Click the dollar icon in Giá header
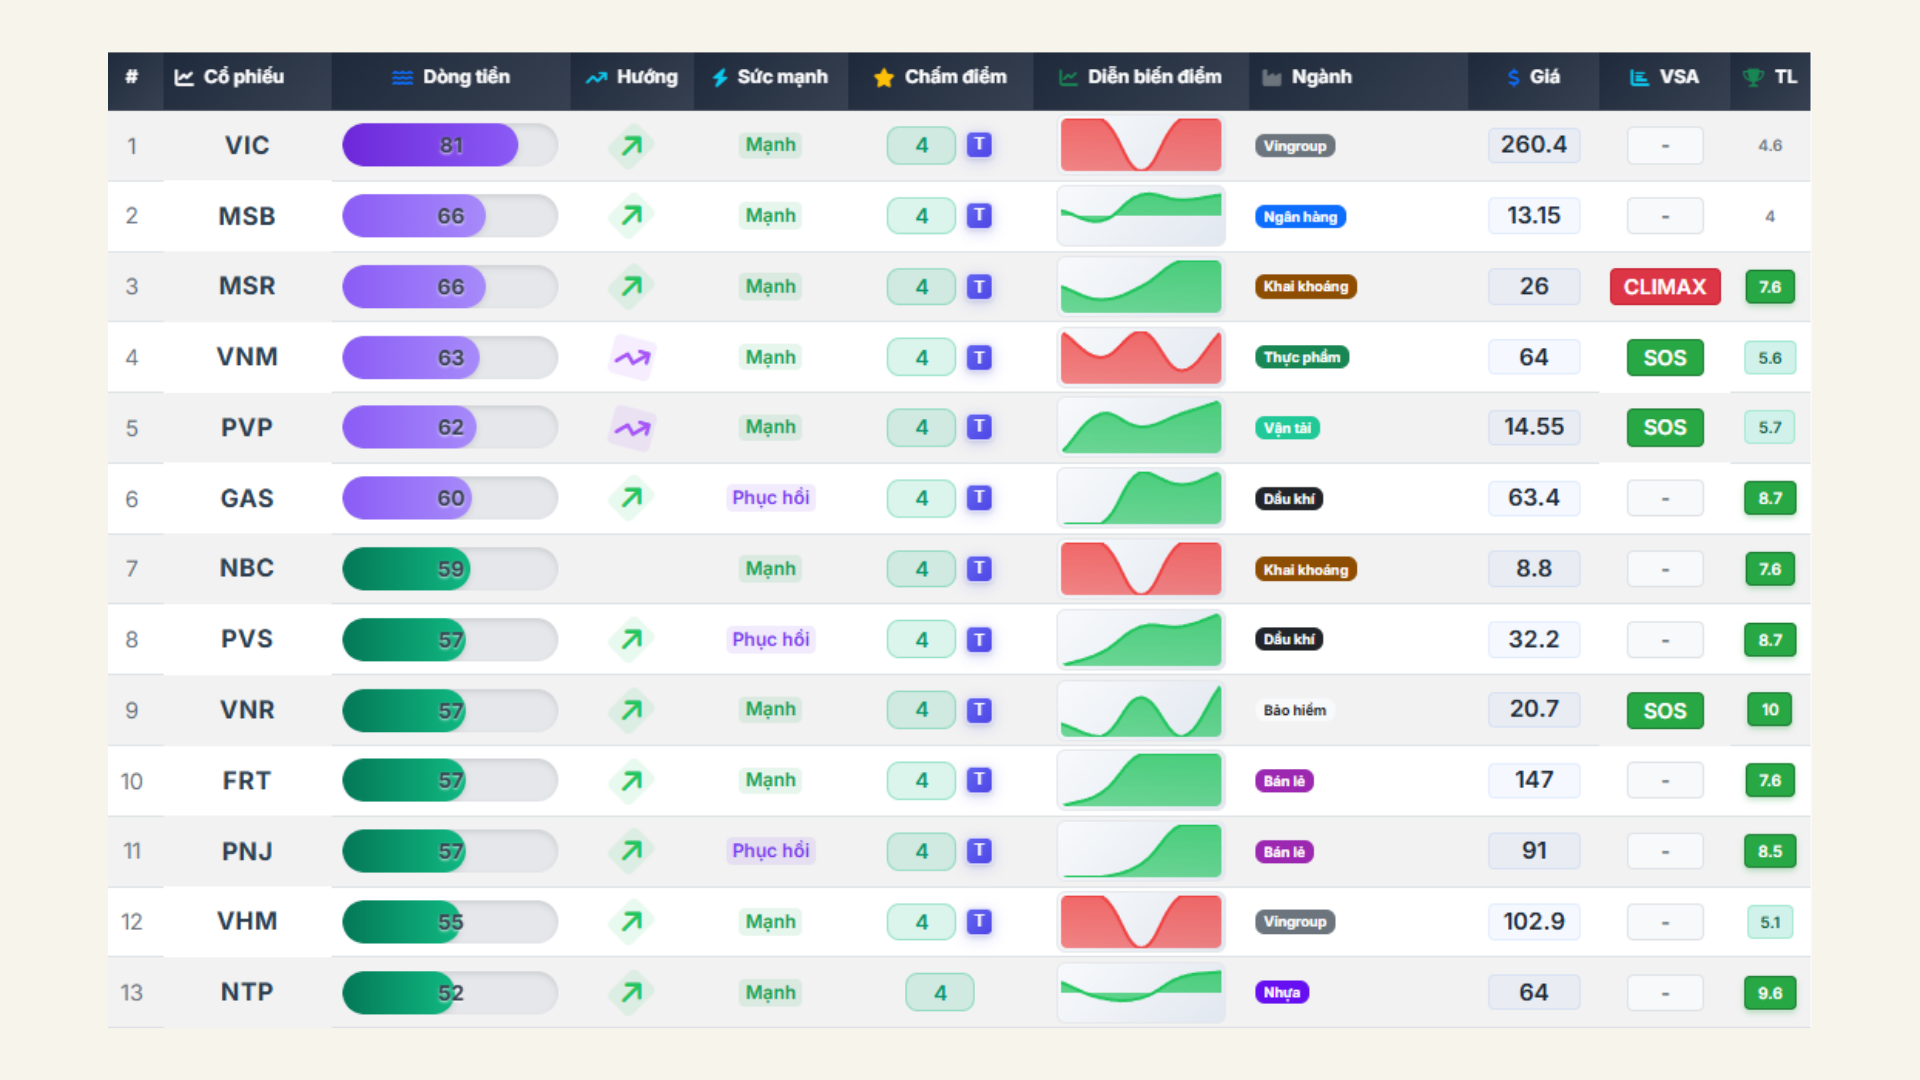 [1513, 78]
